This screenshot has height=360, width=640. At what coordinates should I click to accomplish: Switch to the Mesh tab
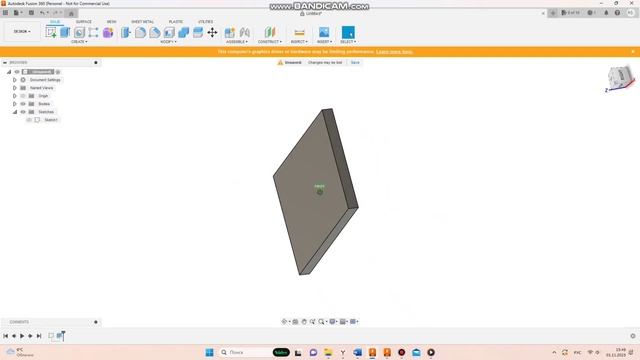111,22
